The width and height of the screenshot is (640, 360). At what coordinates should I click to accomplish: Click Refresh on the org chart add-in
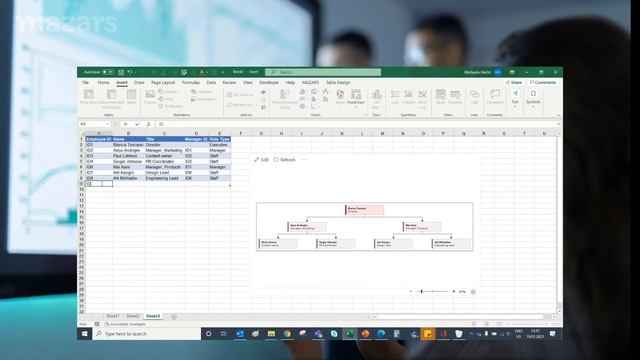[x=284, y=160]
